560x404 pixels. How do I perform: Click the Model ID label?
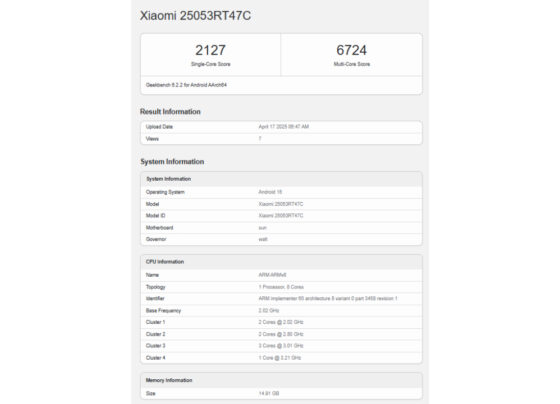155,216
